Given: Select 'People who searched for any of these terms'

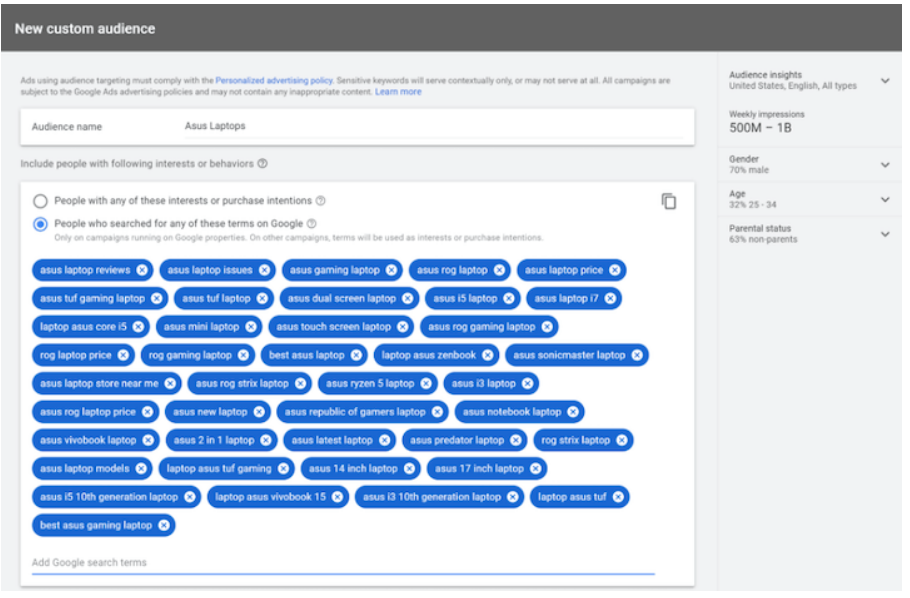Looking at the screenshot, I should tap(40, 225).
